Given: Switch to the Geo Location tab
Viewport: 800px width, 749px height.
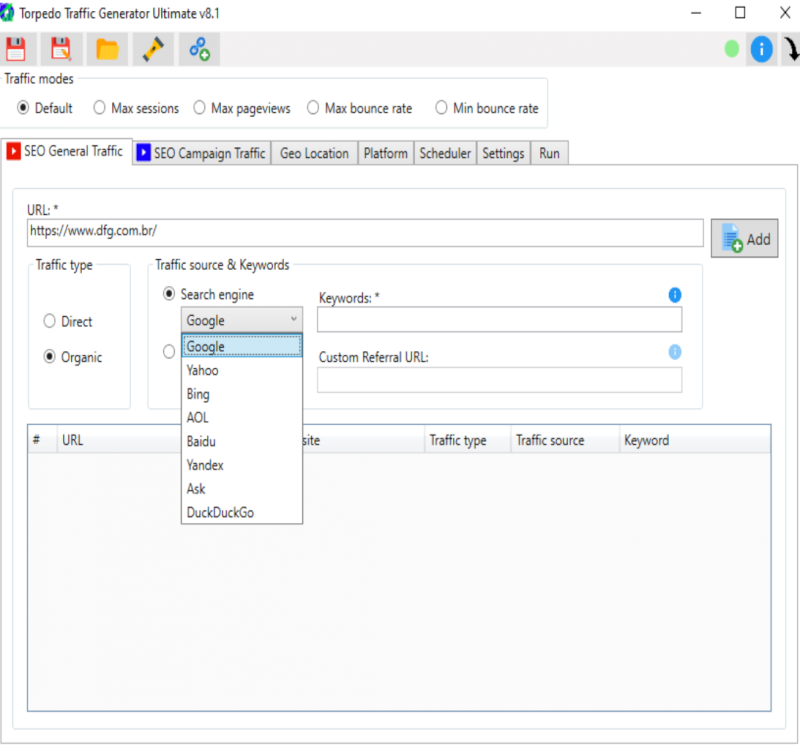Looking at the screenshot, I should pos(314,153).
